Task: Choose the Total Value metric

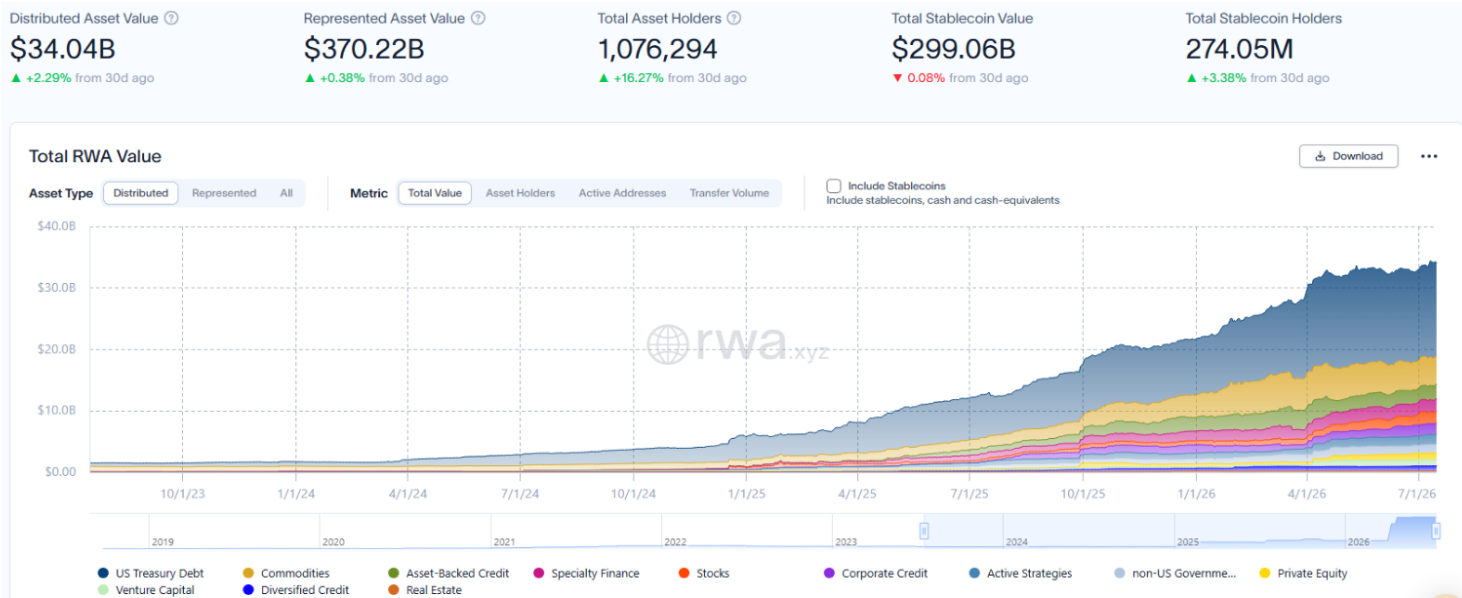Action: tap(435, 193)
